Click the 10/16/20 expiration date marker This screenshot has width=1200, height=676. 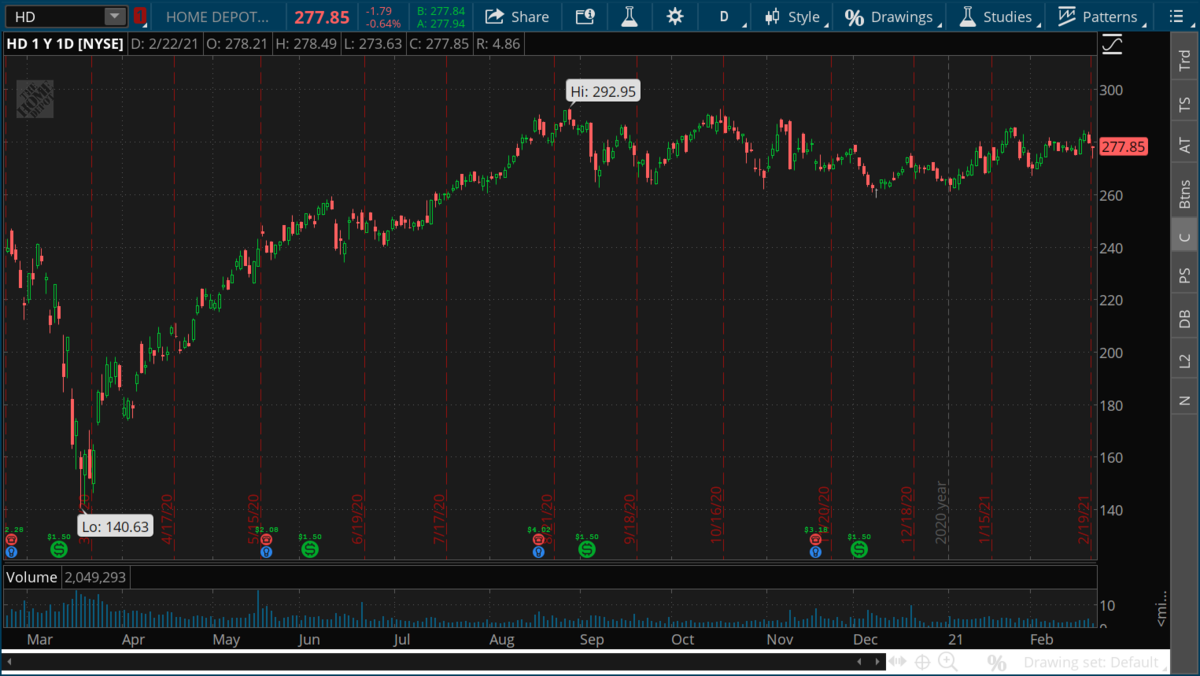click(717, 514)
